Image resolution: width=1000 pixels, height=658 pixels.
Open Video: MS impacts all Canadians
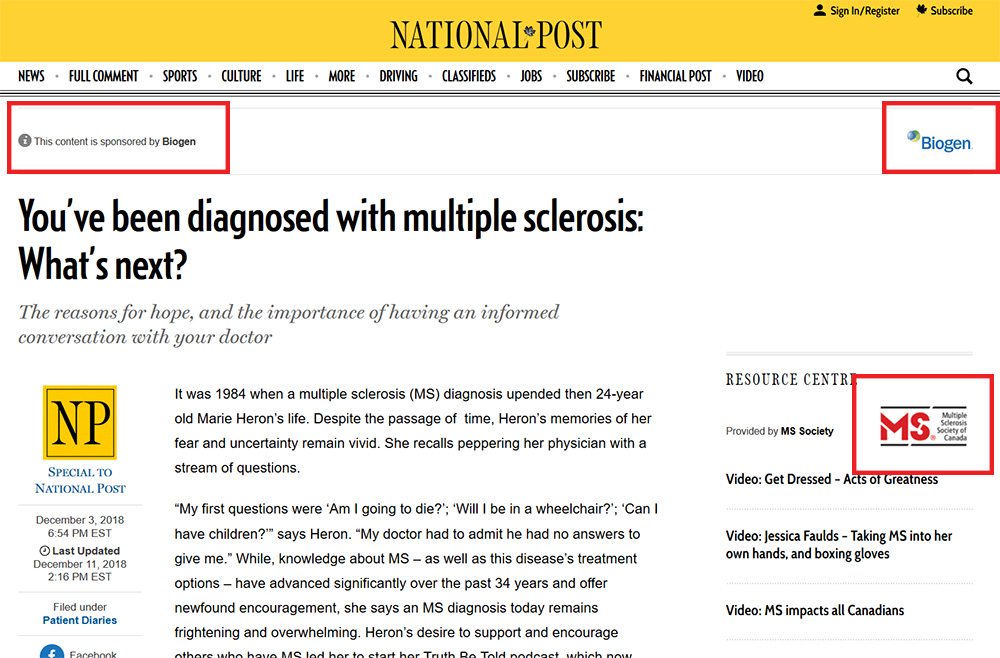[x=814, y=611]
